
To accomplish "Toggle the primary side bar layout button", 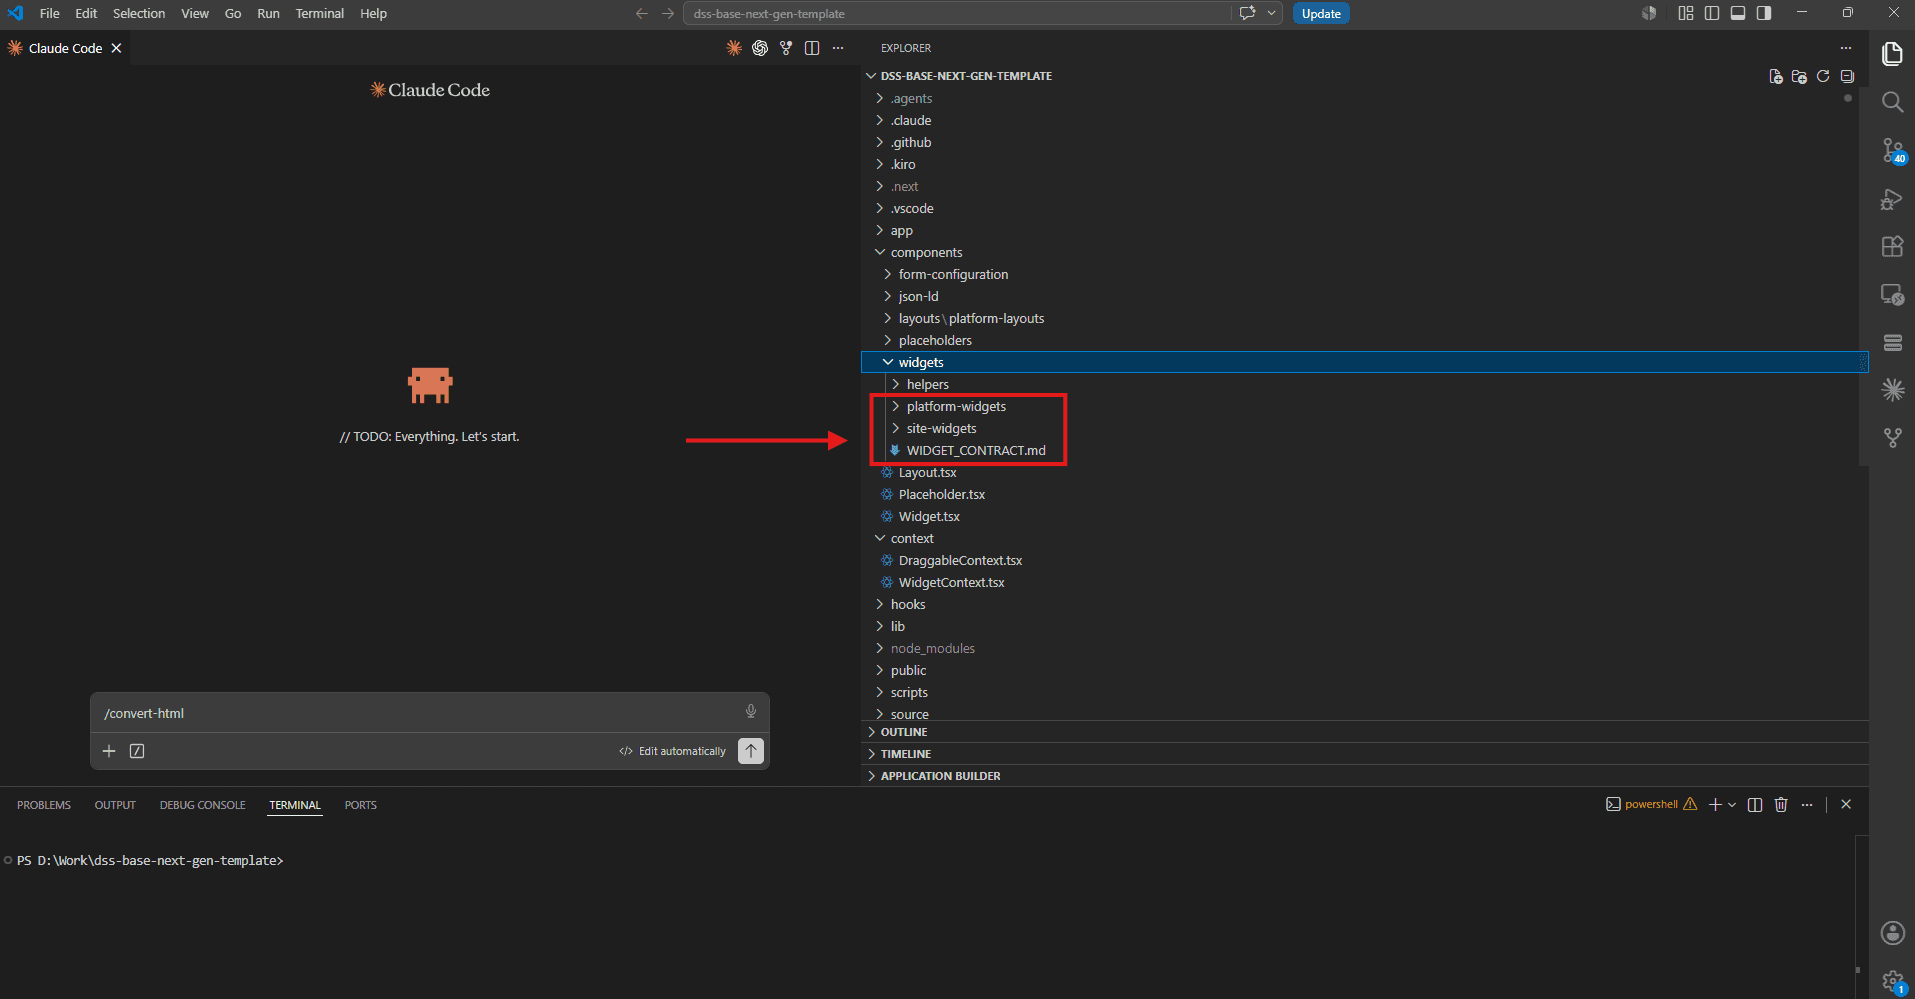I will tap(1712, 13).
